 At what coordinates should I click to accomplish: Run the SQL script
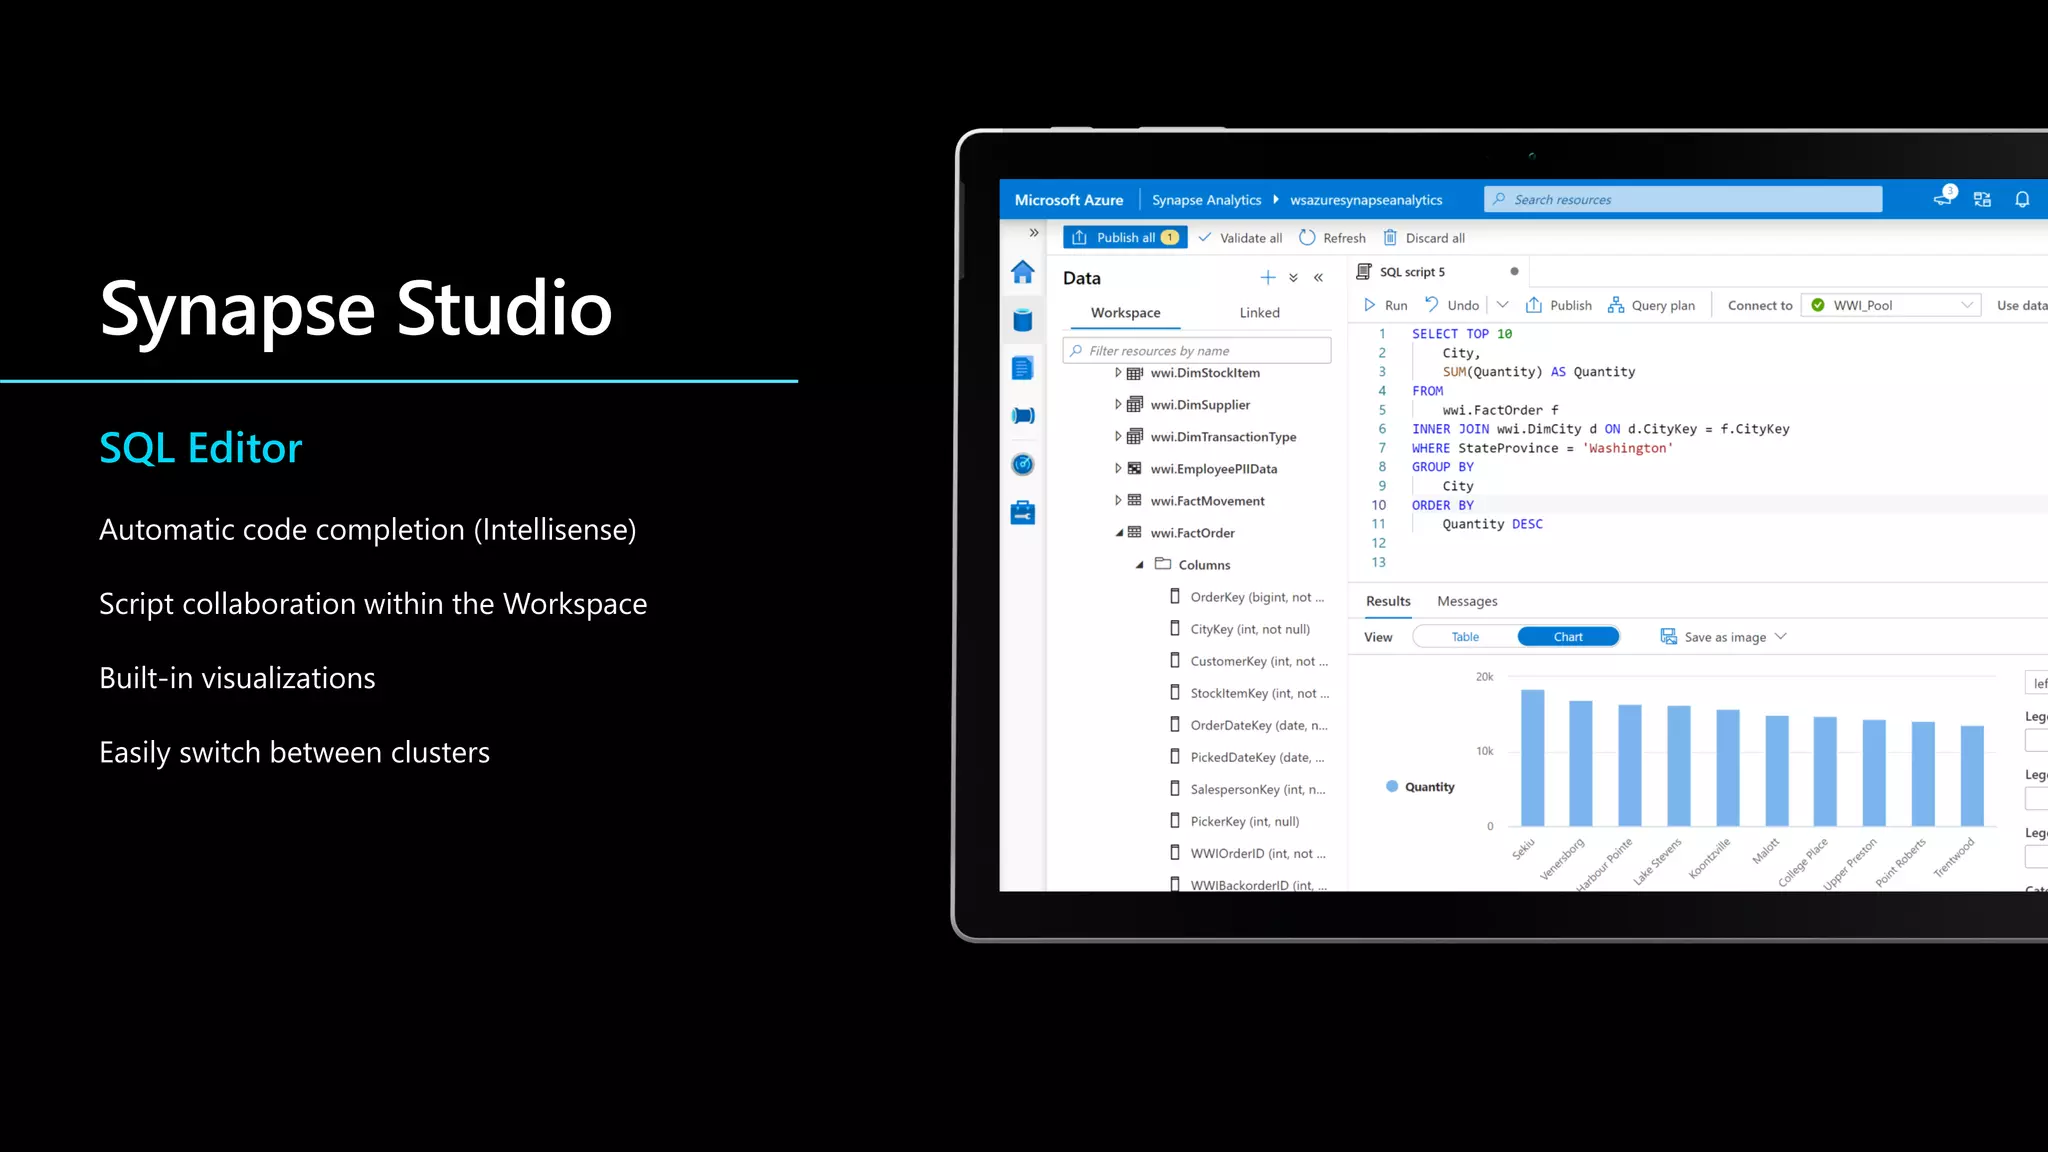pos(1385,305)
